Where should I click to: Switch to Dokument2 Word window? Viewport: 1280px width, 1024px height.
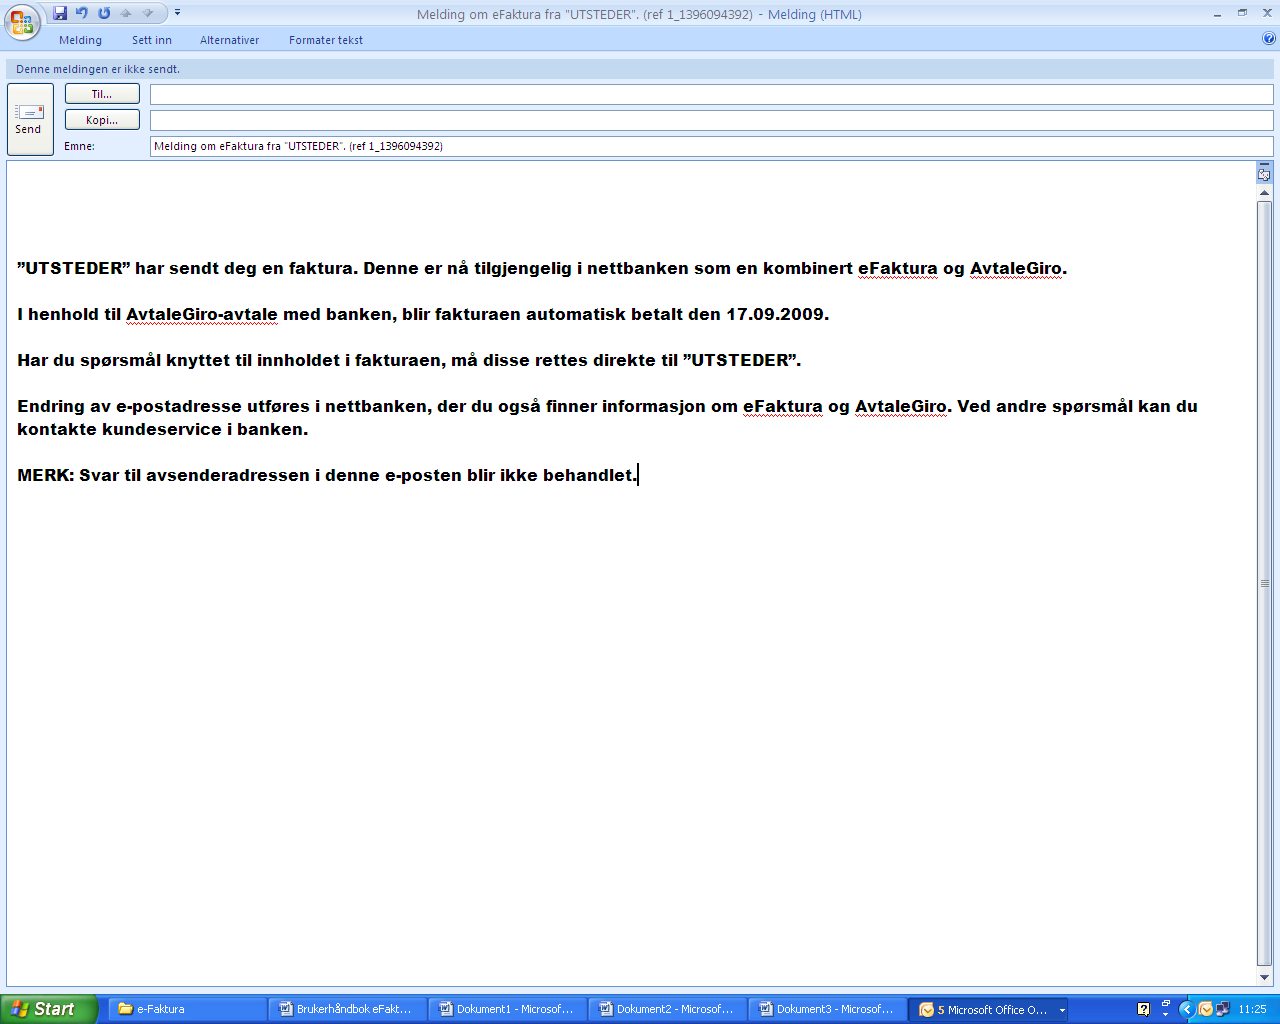click(668, 1009)
